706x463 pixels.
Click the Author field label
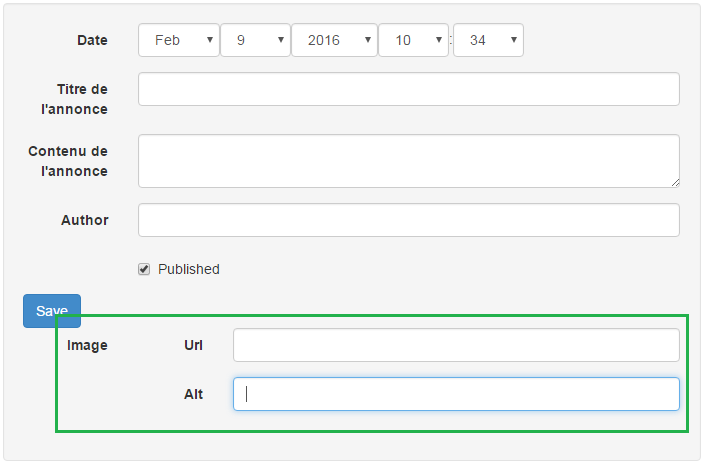coord(85,220)
